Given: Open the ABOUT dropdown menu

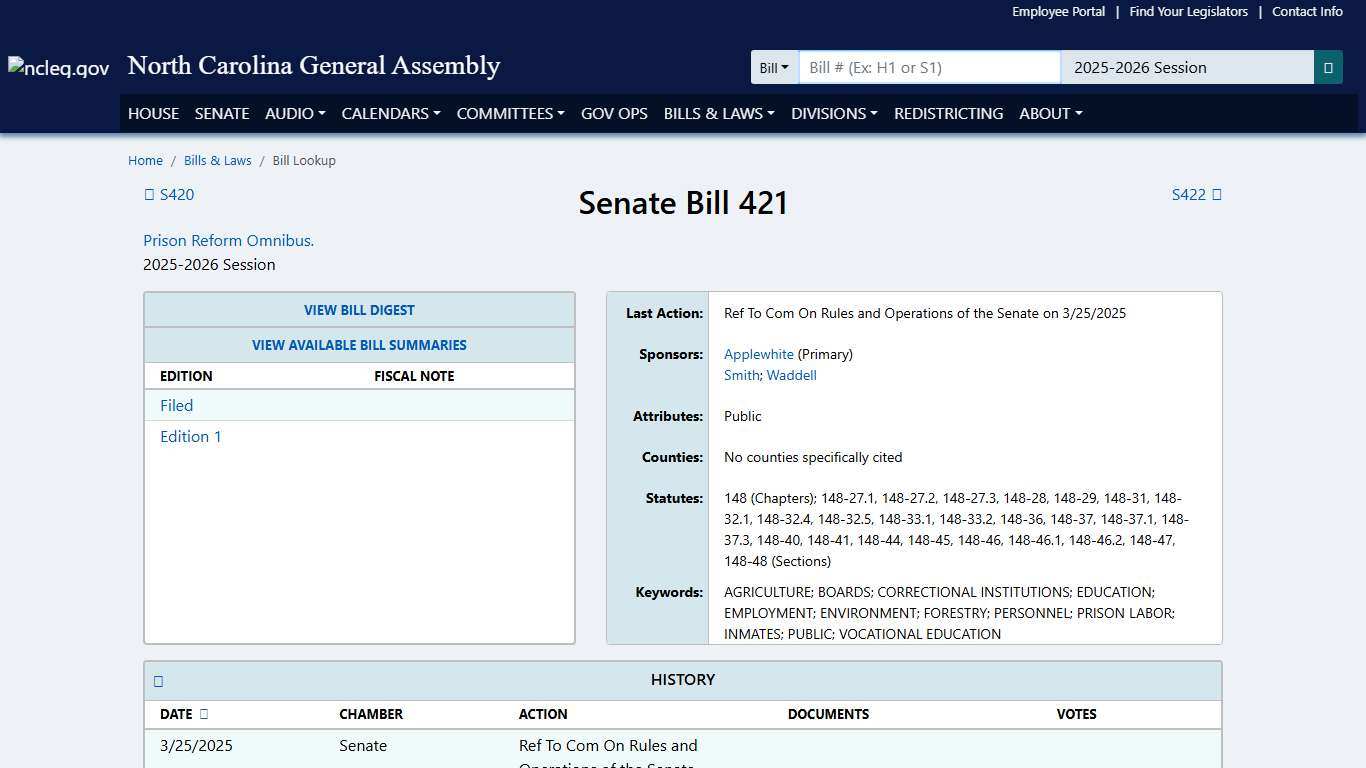Looking at the screenshot, I should pyautogui.click(x=1050, y=113).
